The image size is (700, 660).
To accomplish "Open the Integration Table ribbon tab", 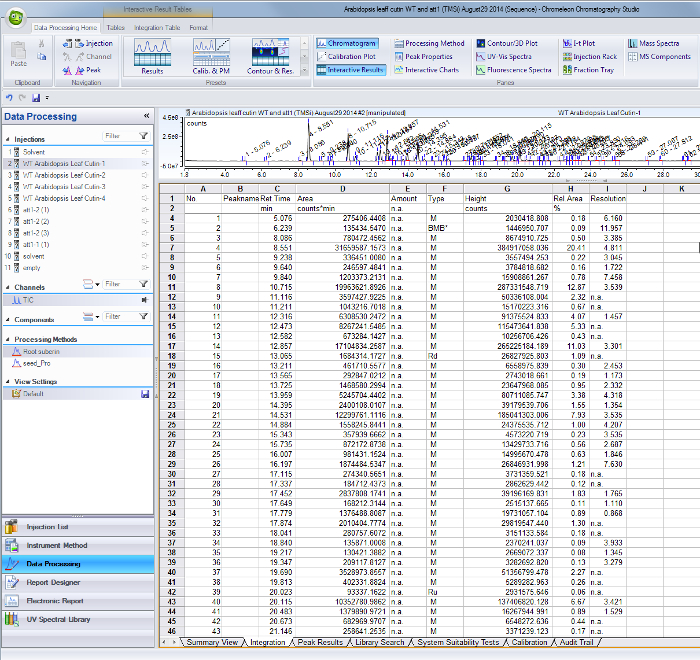I will point(157,28).
